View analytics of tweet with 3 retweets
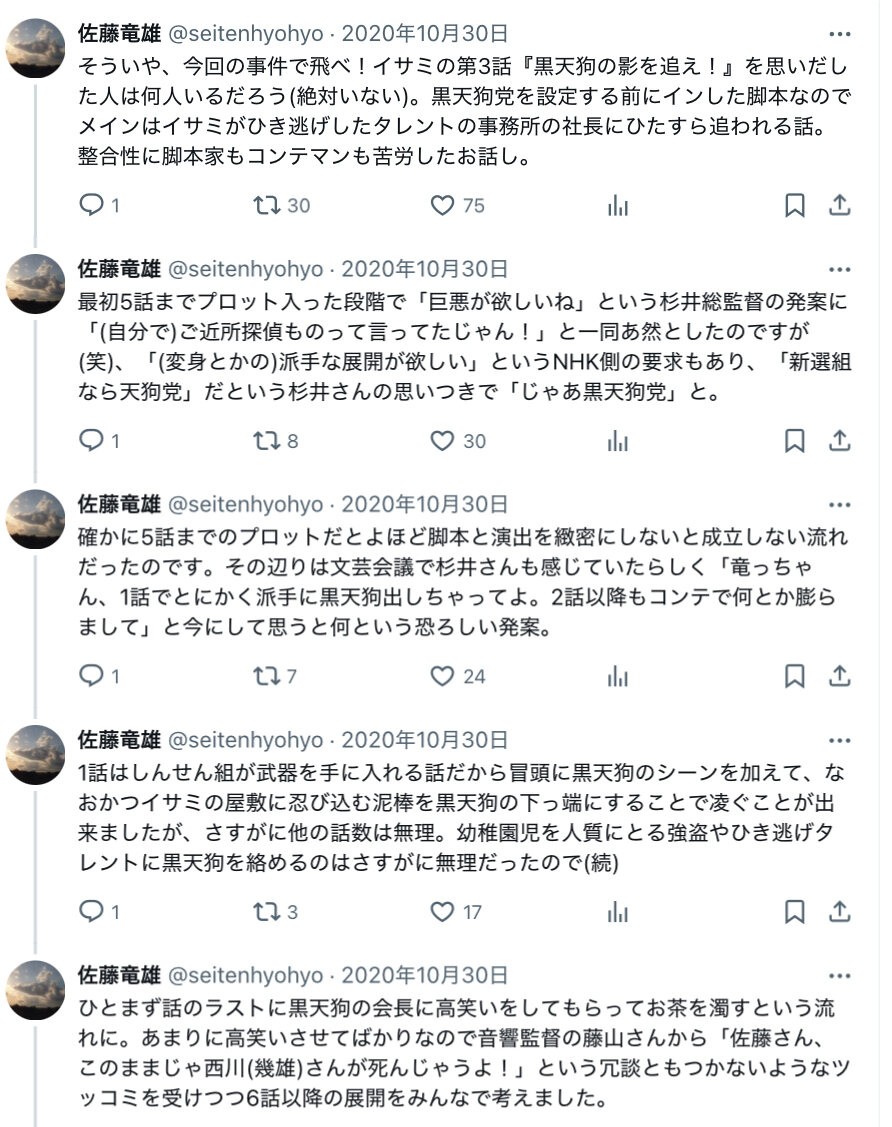 (618, 912)
